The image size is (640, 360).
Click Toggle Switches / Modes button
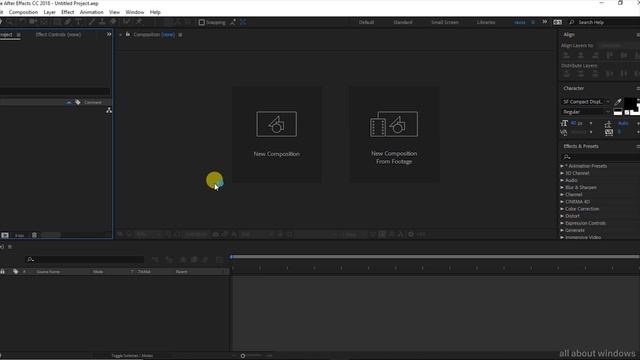132,356
